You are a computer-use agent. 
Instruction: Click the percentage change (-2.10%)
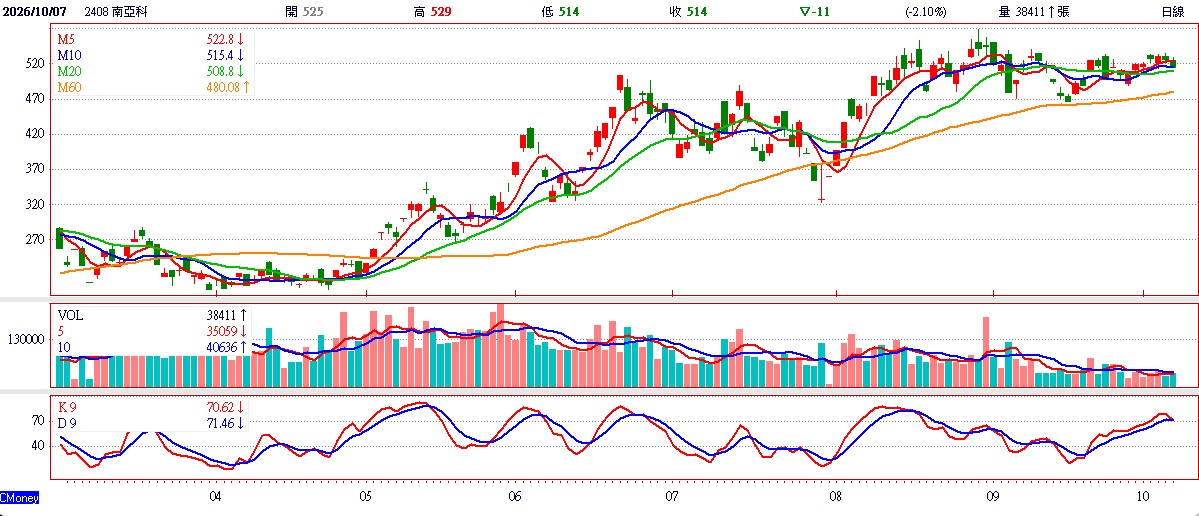pyautogui.click(x=926, y=11)
